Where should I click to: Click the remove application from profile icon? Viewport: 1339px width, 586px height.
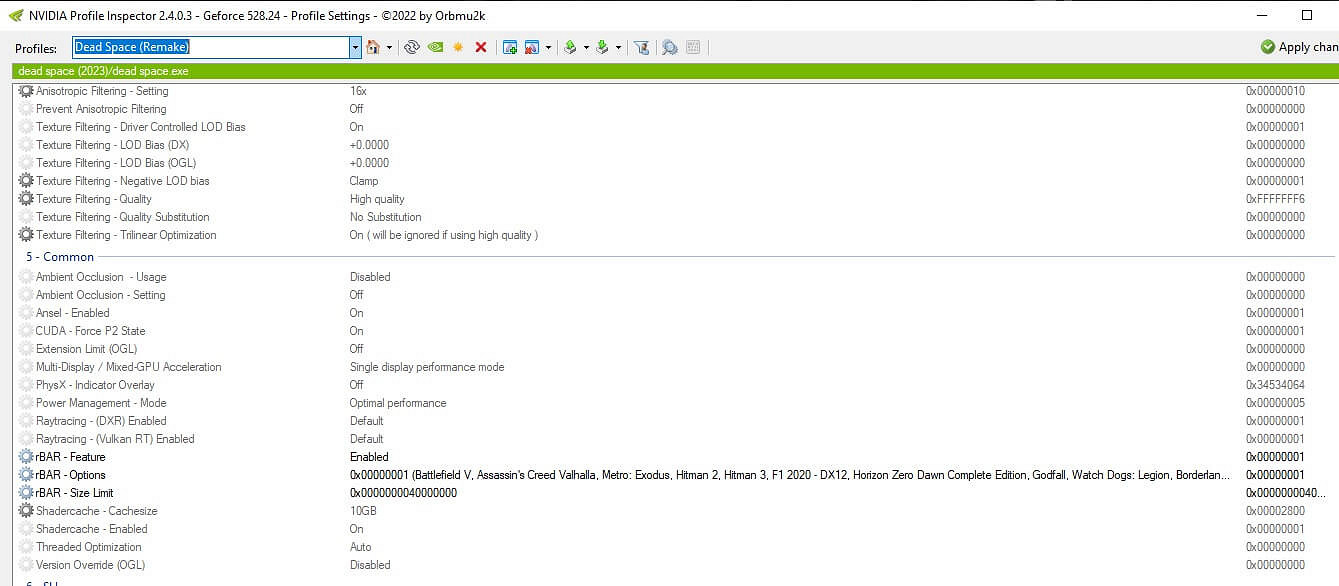coord(531,47)
